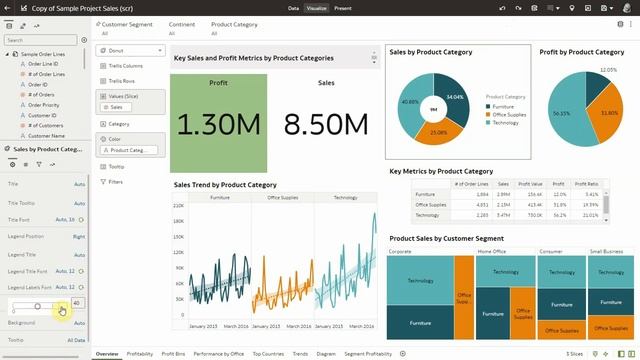640x360 pixels.
Task: Go back using the top-left arrow
Action: (x=7, y=8)
